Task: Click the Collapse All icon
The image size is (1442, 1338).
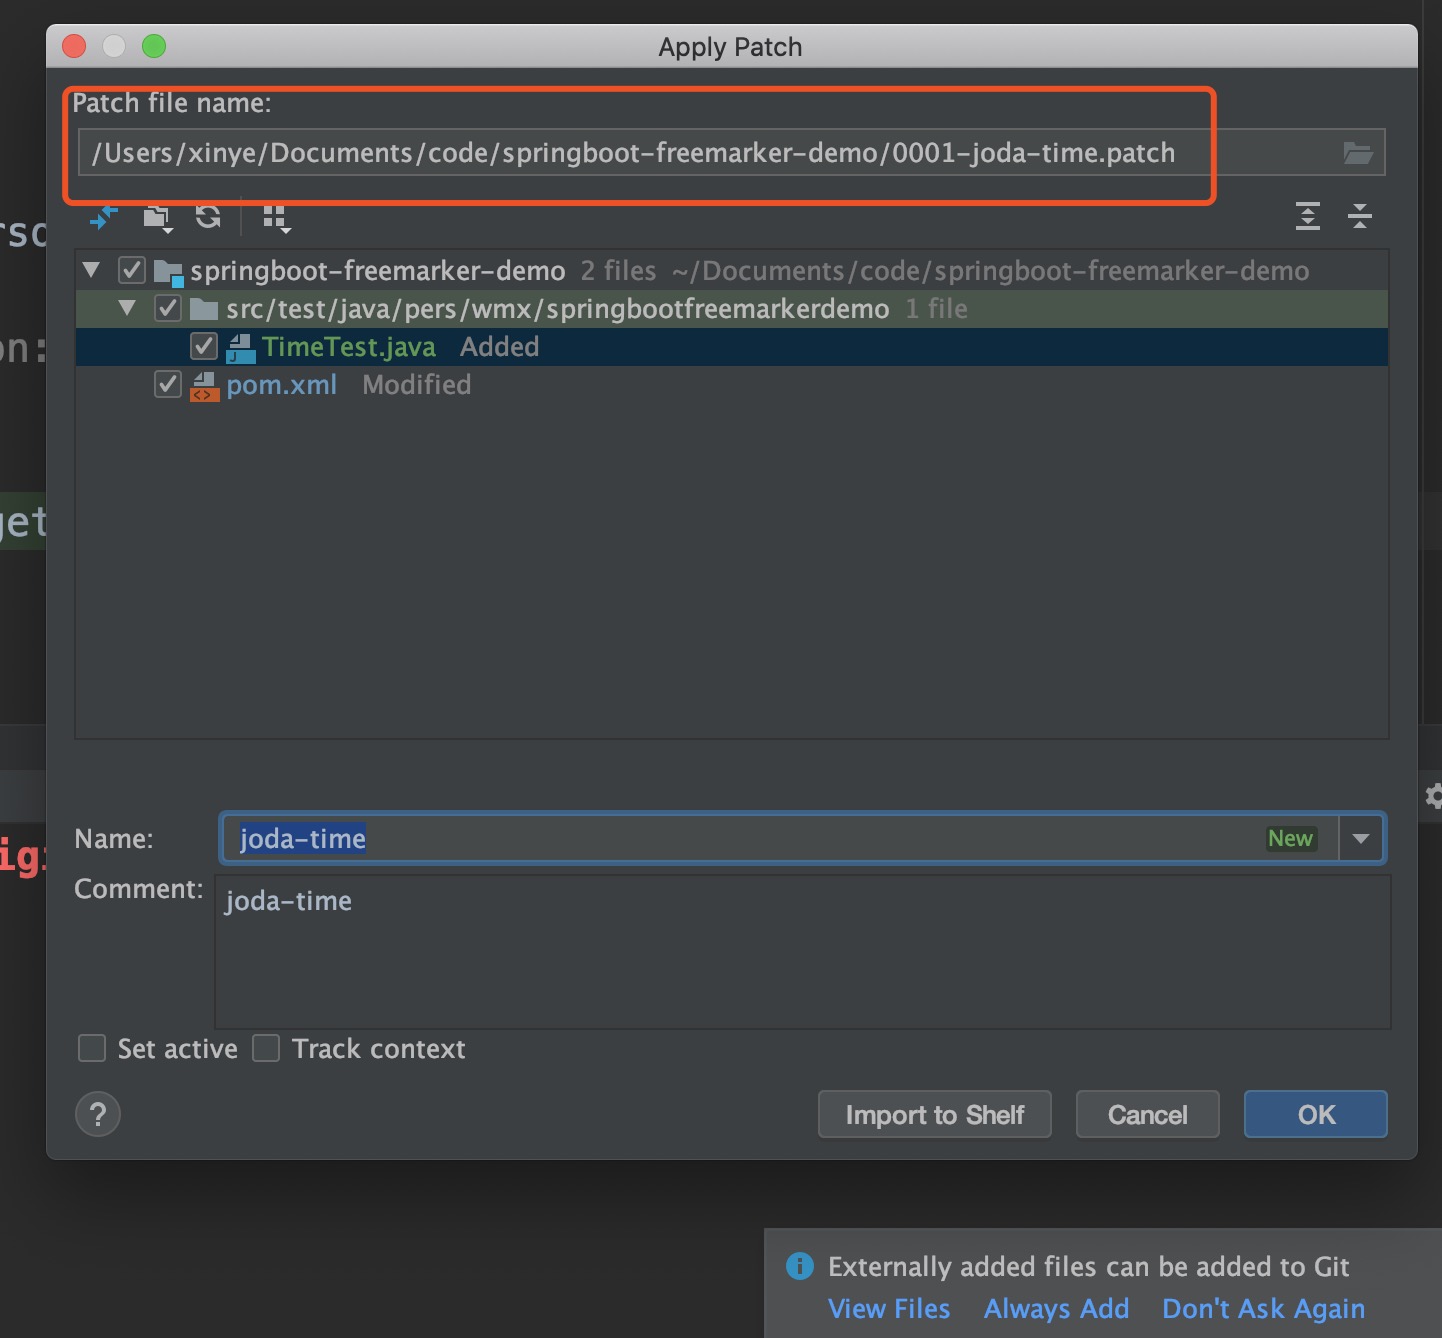Action: (1359, 216)
